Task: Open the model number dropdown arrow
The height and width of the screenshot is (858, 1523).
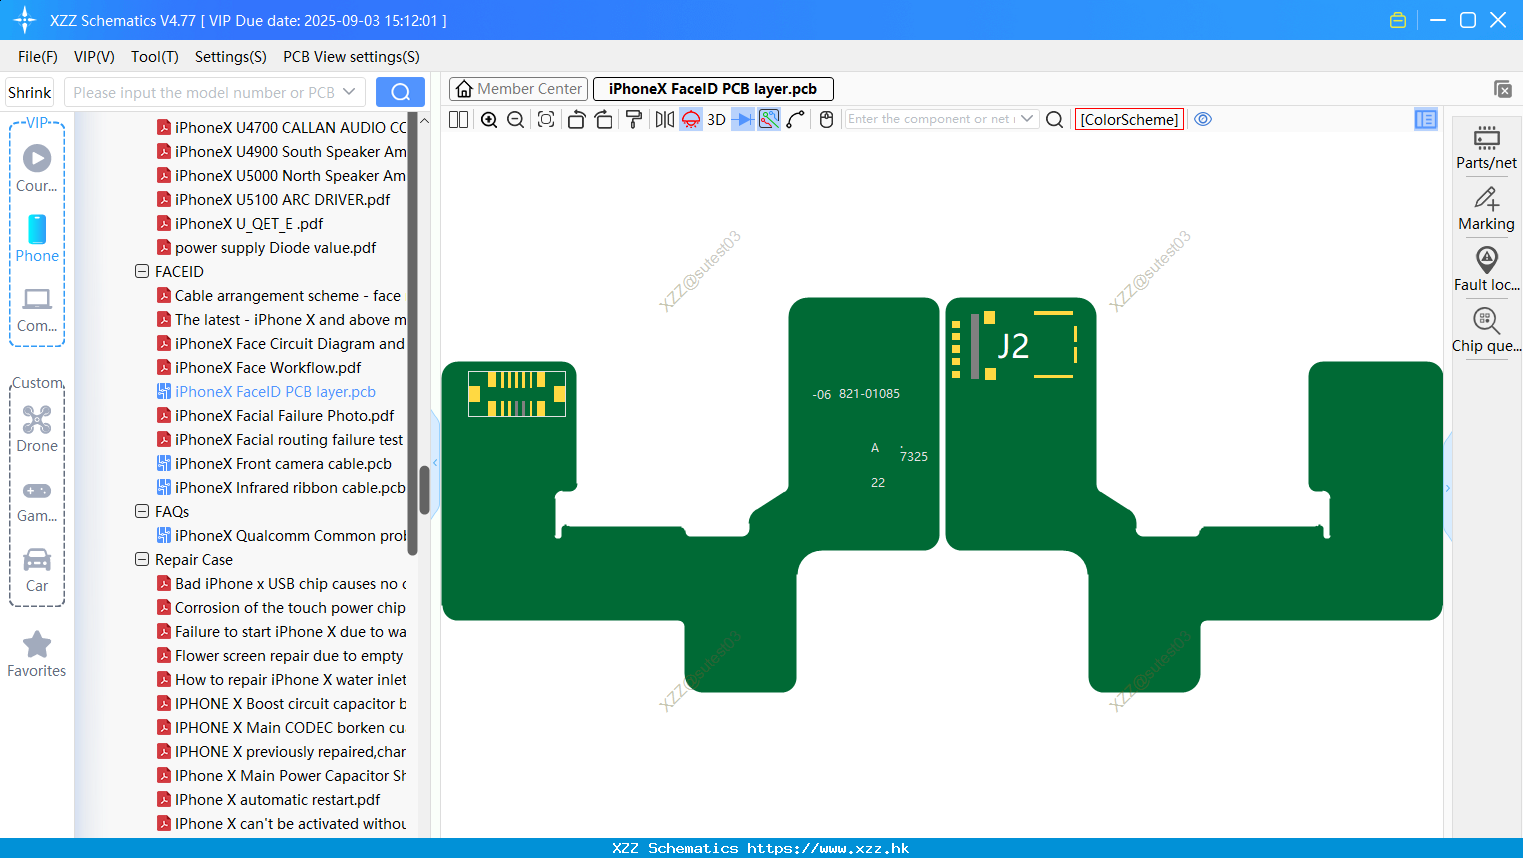Action: [349, 92]
